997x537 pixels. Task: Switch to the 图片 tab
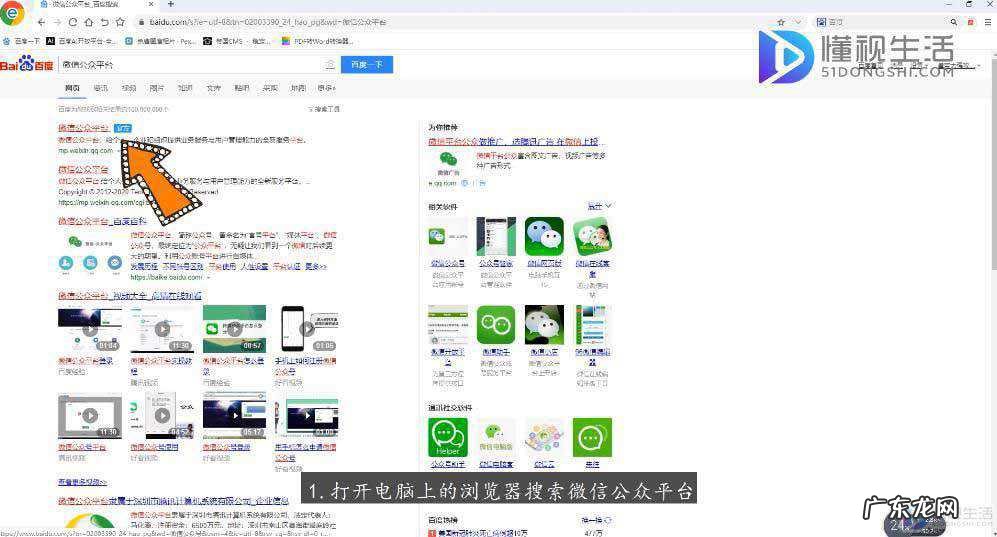pos(156,88)
